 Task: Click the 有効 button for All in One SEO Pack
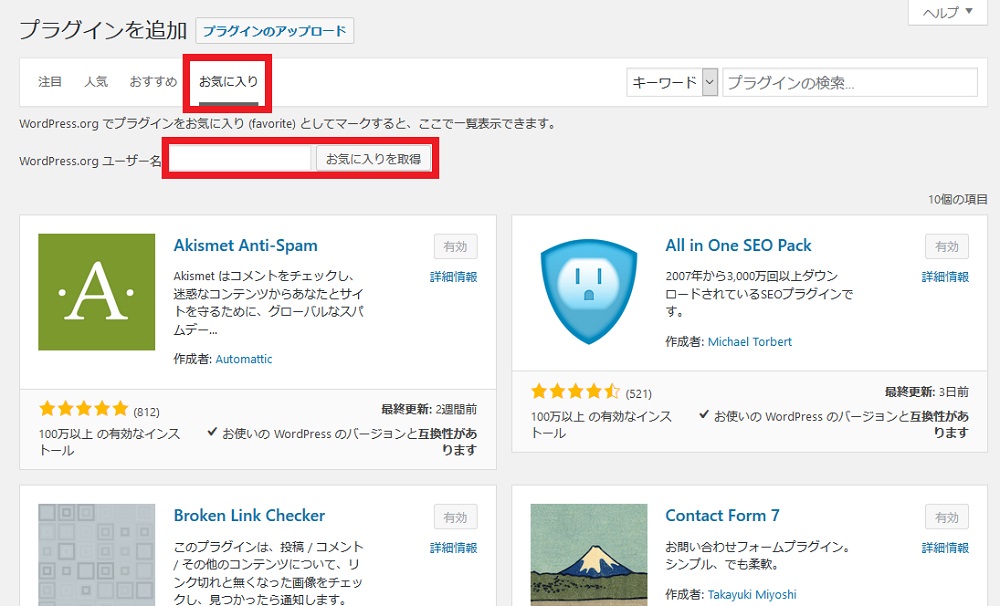(x=947, y=247)
